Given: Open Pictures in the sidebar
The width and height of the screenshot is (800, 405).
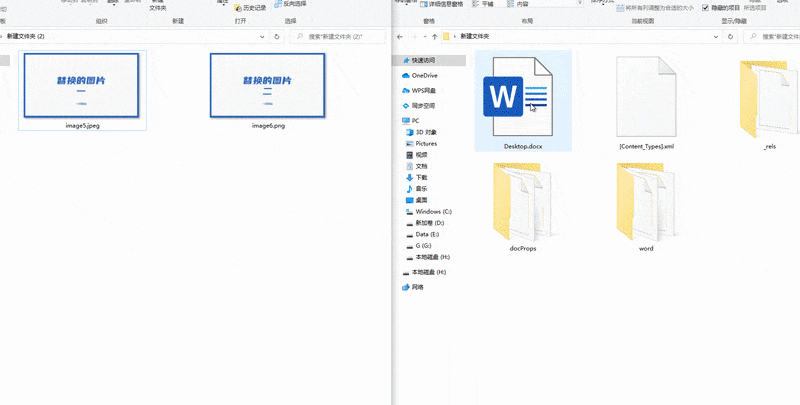Looking at the screenshot, I should [x=421, y=143].
